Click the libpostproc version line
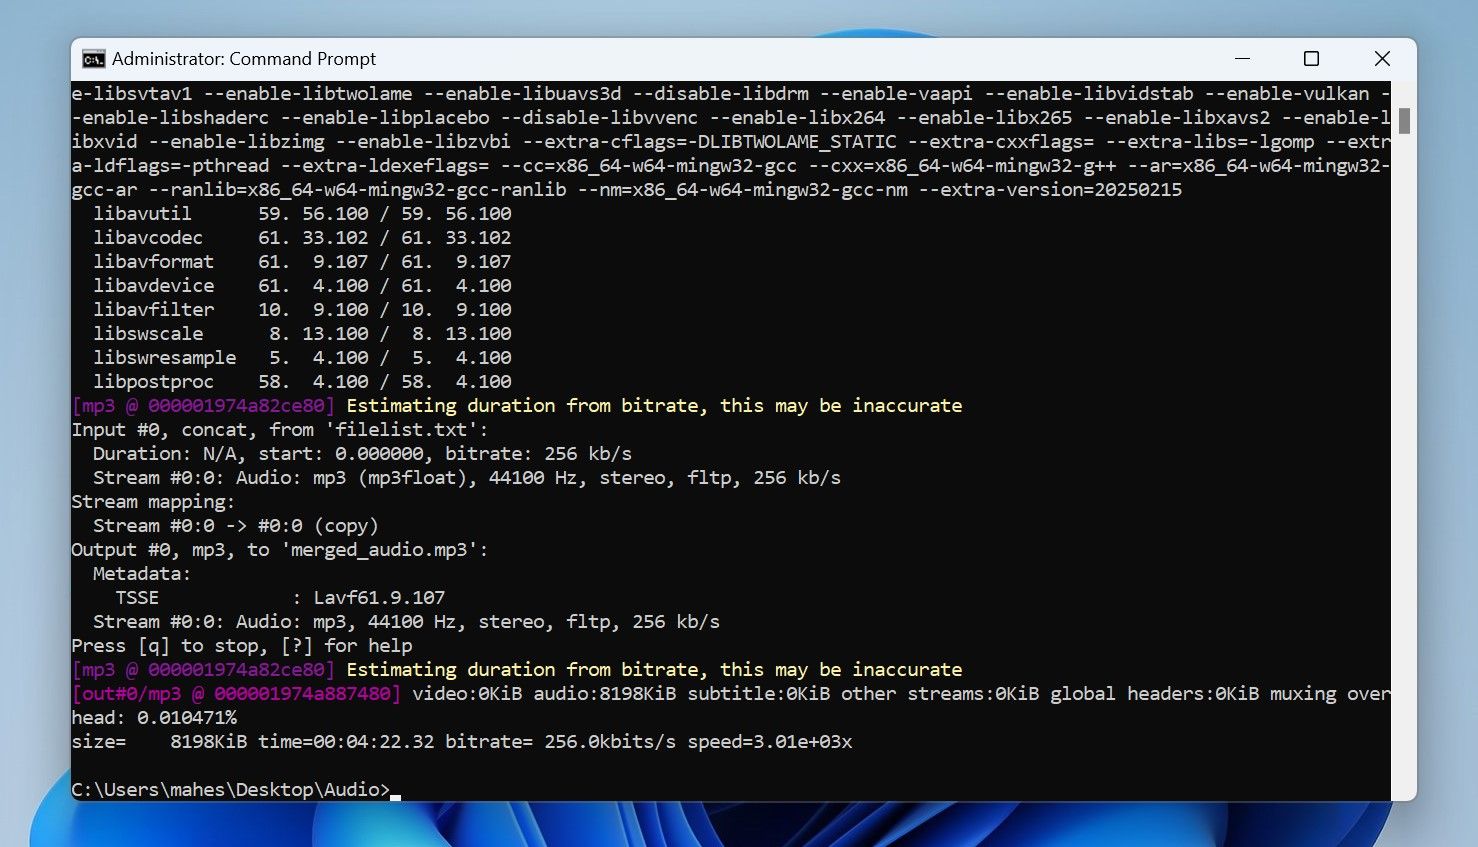The height and width of the screenshot is (847, 1478). point(301,382)
